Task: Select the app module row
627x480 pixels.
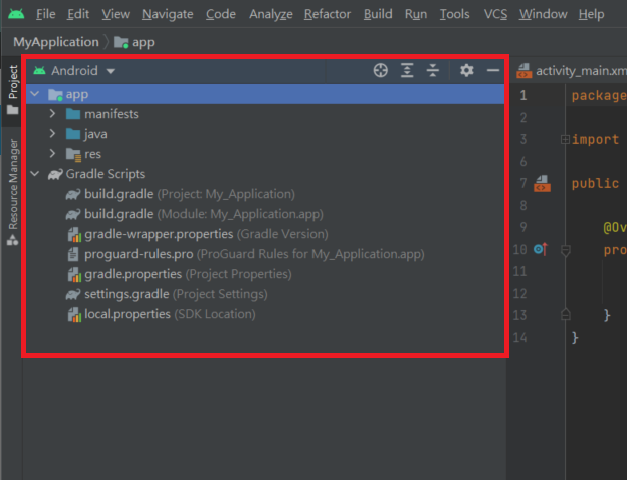Action: [265, 94]
